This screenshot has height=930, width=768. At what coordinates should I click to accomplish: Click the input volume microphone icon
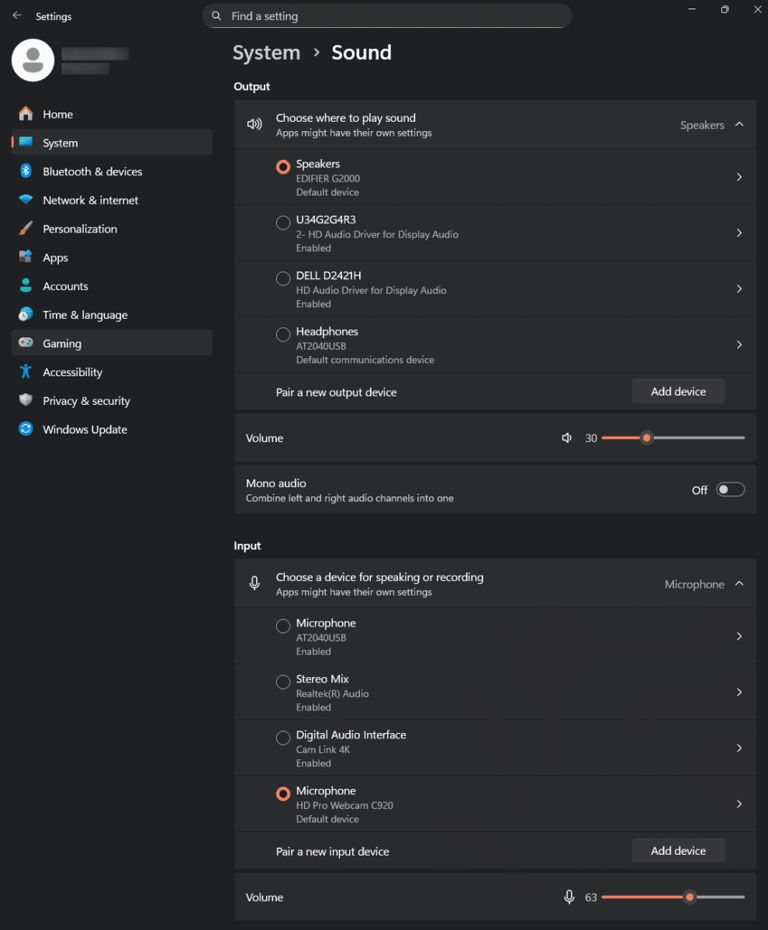(x=568, y=897)
